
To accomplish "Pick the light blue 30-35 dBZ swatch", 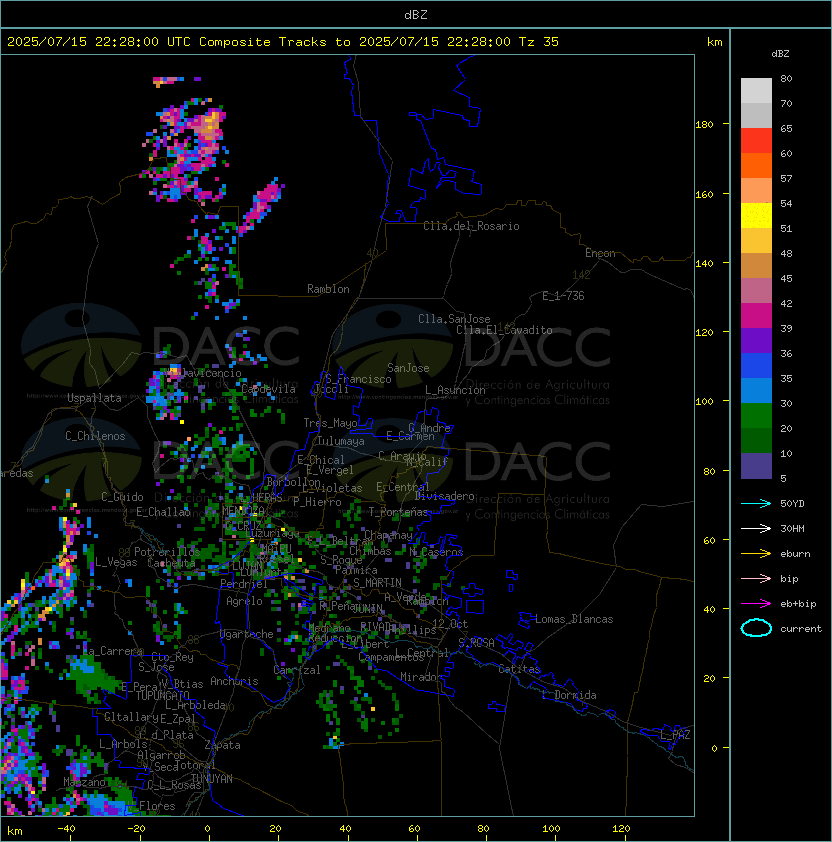I will click(x=756, y=390).
